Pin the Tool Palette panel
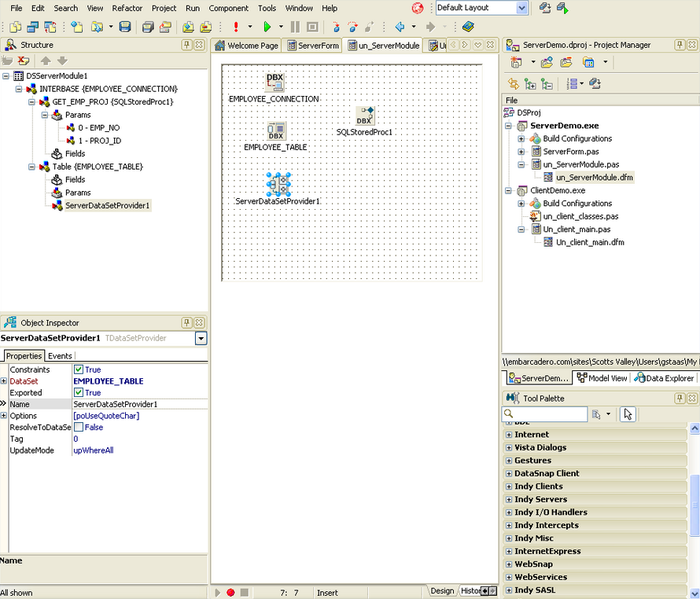 click(680, 398)
